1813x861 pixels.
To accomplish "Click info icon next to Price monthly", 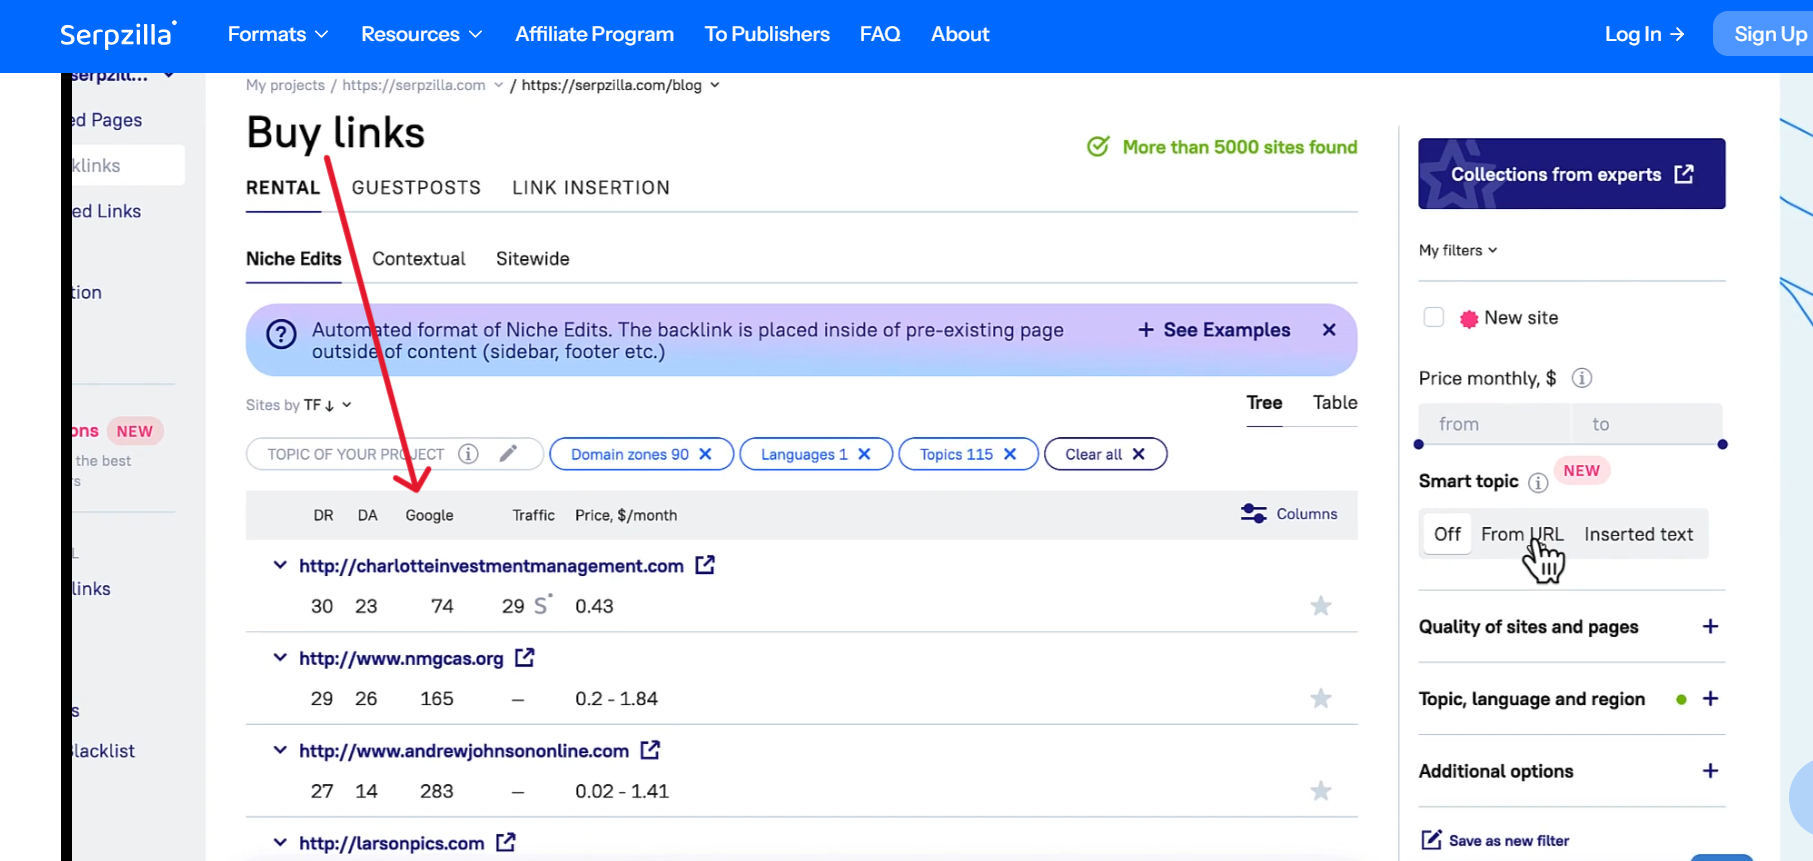I will tap(1582, 378).
